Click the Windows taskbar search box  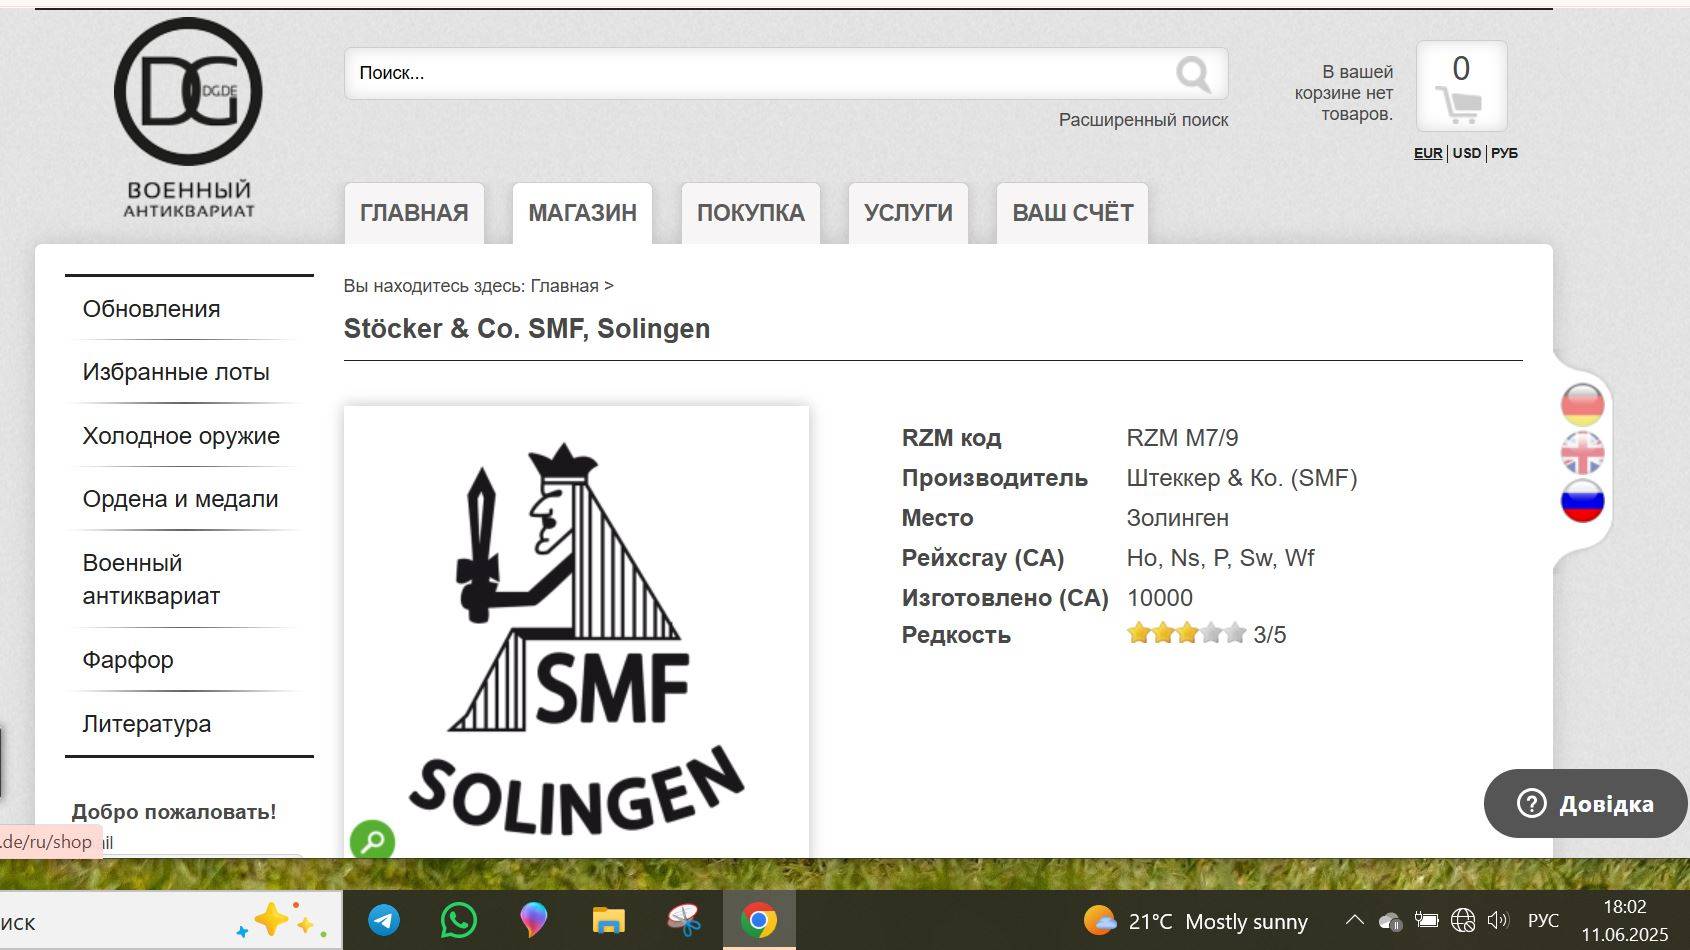pos(170,921)
